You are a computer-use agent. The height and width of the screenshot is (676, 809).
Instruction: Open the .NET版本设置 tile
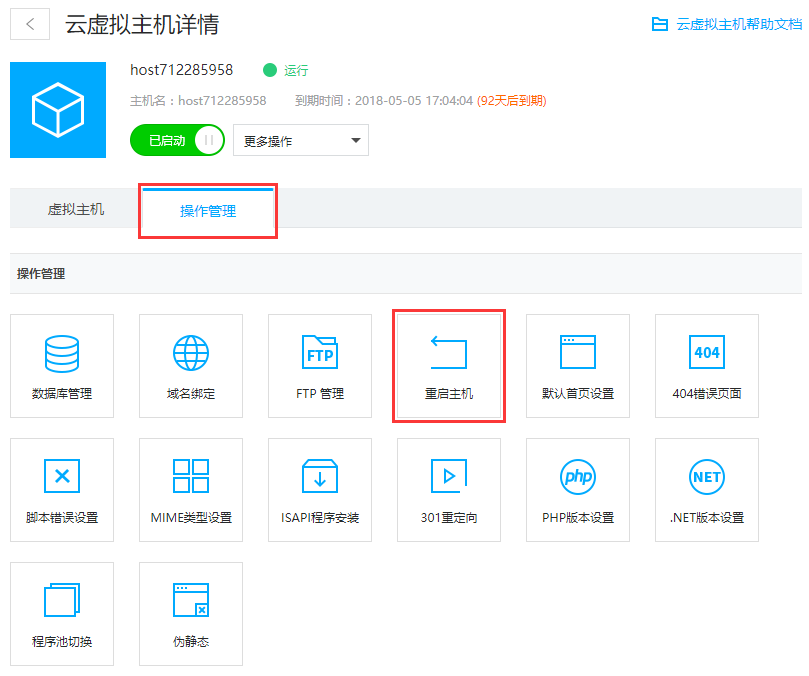[x=707, y=490]
